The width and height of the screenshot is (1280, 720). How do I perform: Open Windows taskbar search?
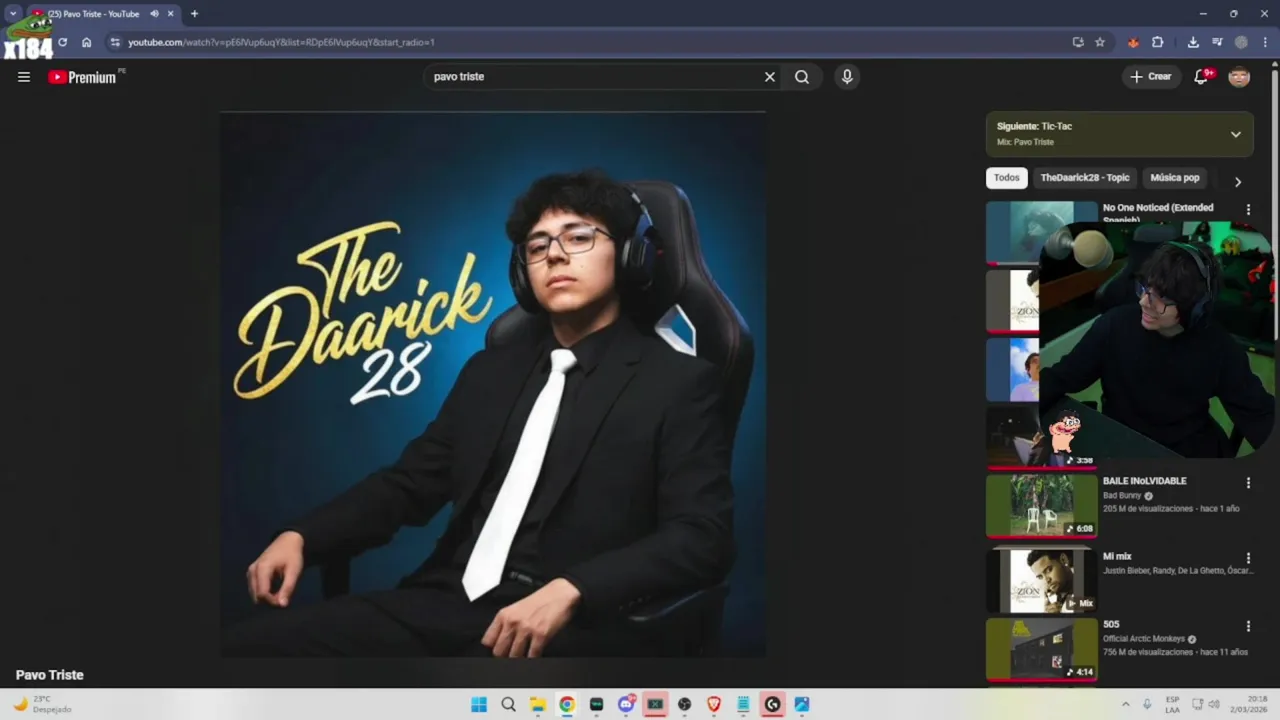click(x=508, y=704)
